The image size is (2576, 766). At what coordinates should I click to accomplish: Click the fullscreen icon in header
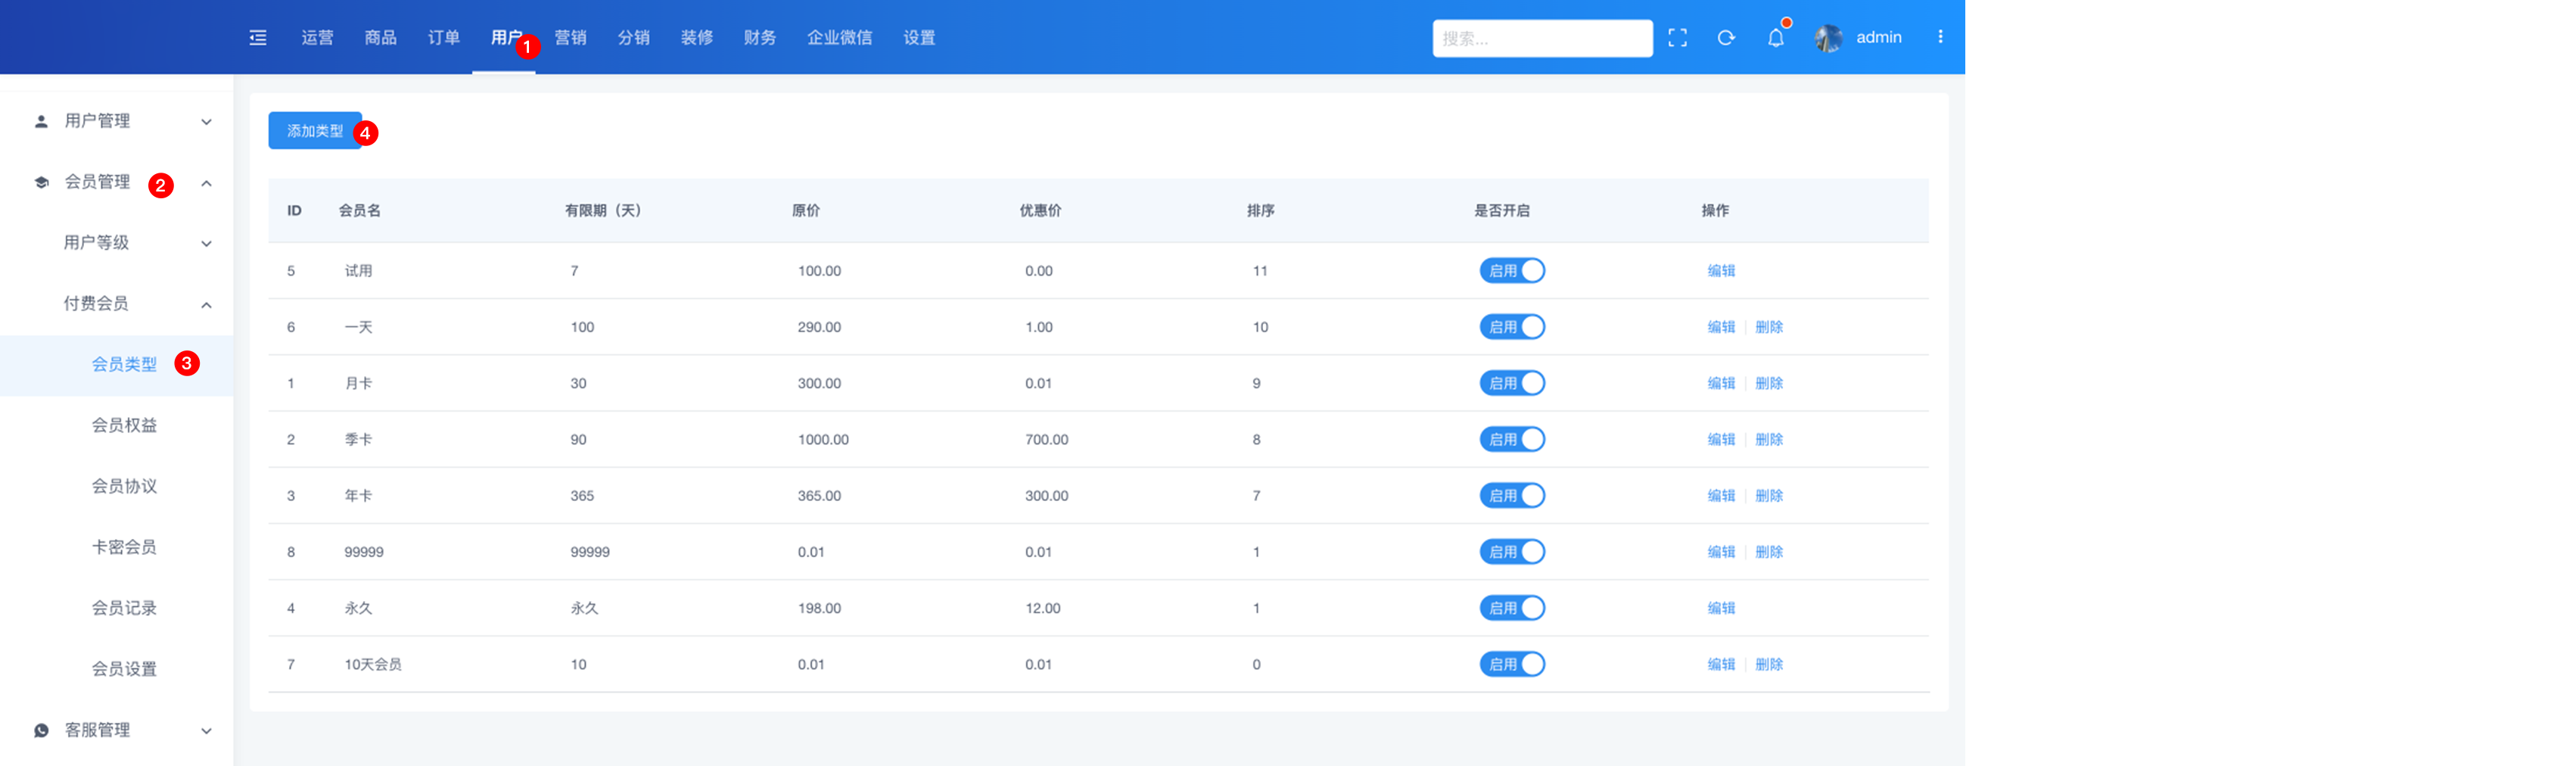click(x=1677, y=38)
